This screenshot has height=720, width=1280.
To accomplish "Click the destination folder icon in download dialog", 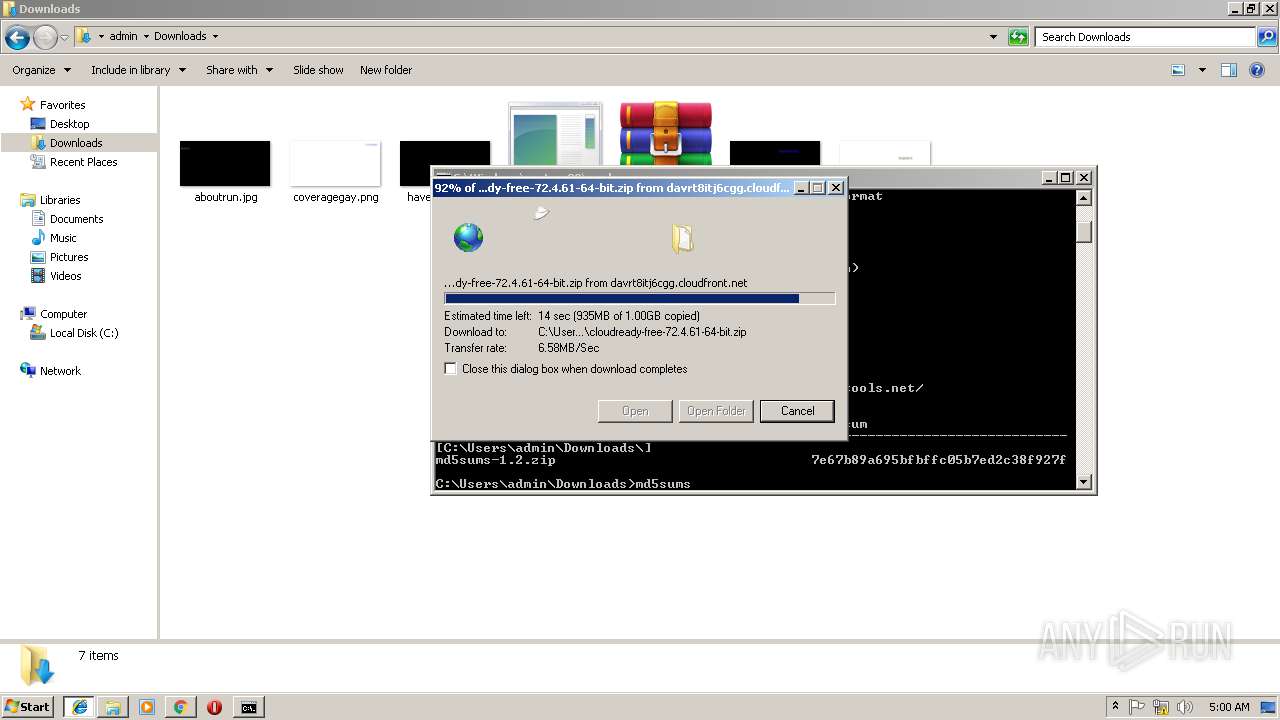I will 682,237.
